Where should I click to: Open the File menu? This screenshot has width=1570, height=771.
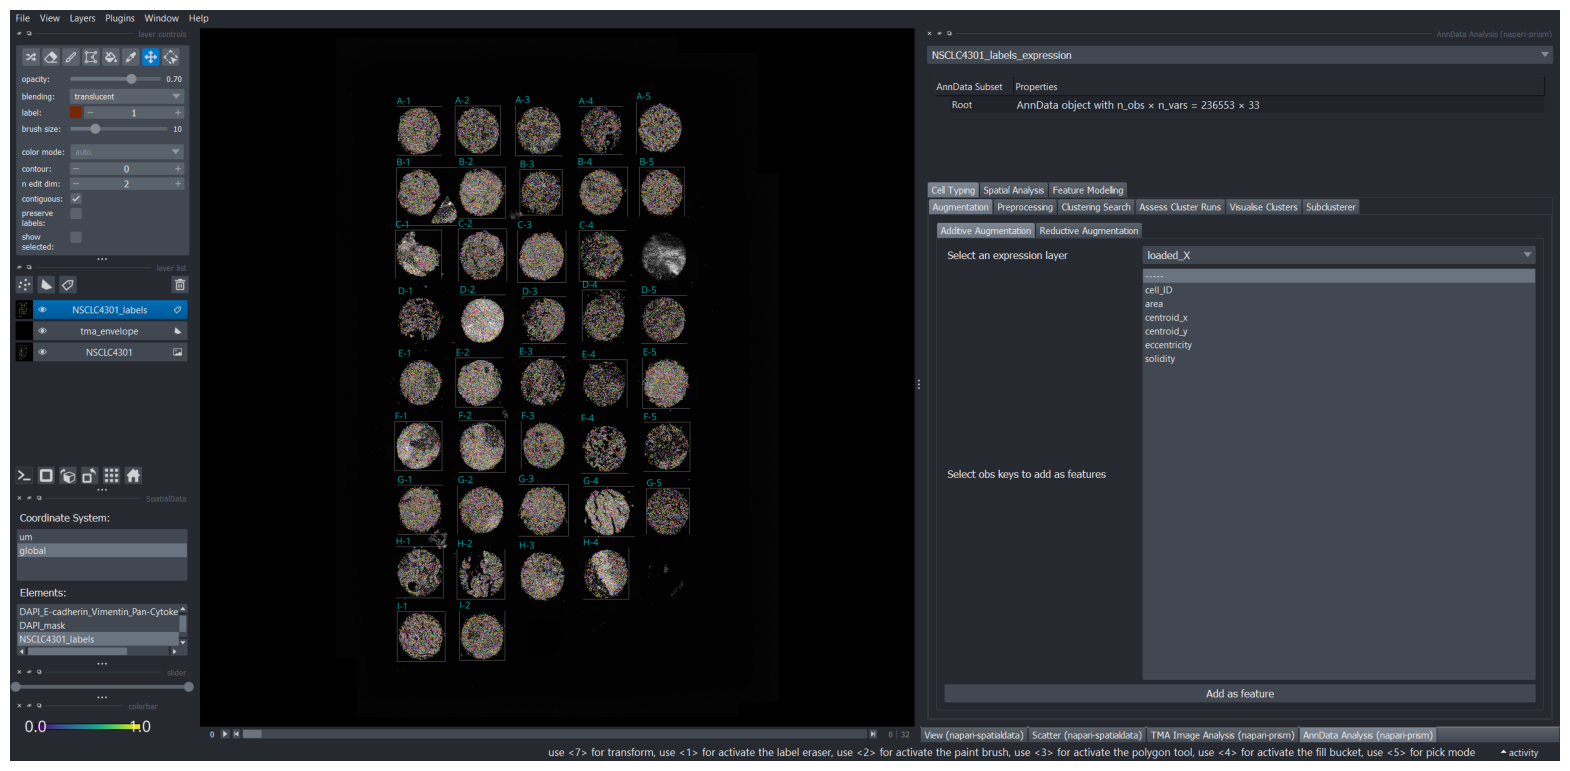click(x=22, y=18)
